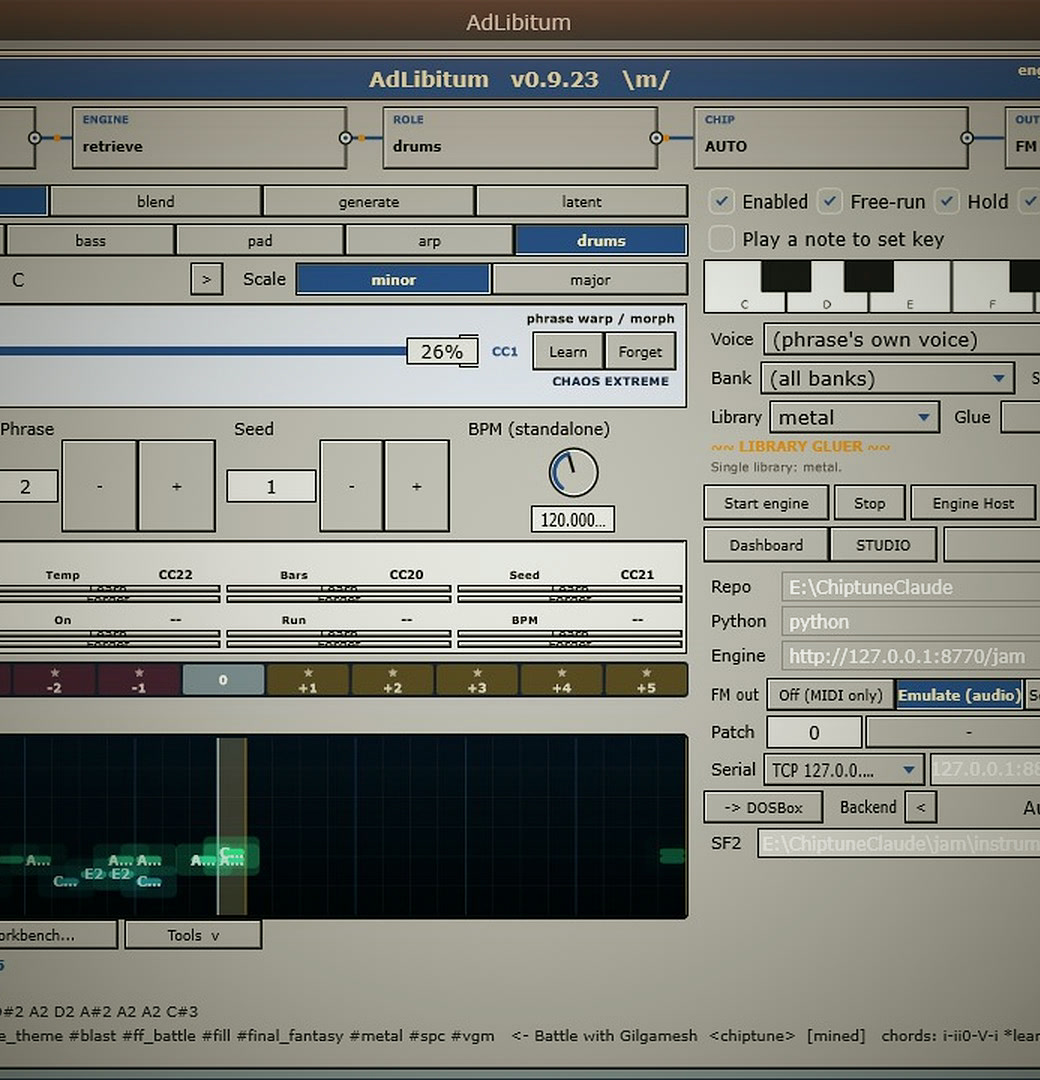
Task: Click the Repo path field E:\ChiptuneClaude
Action: (x=911, y=587)
